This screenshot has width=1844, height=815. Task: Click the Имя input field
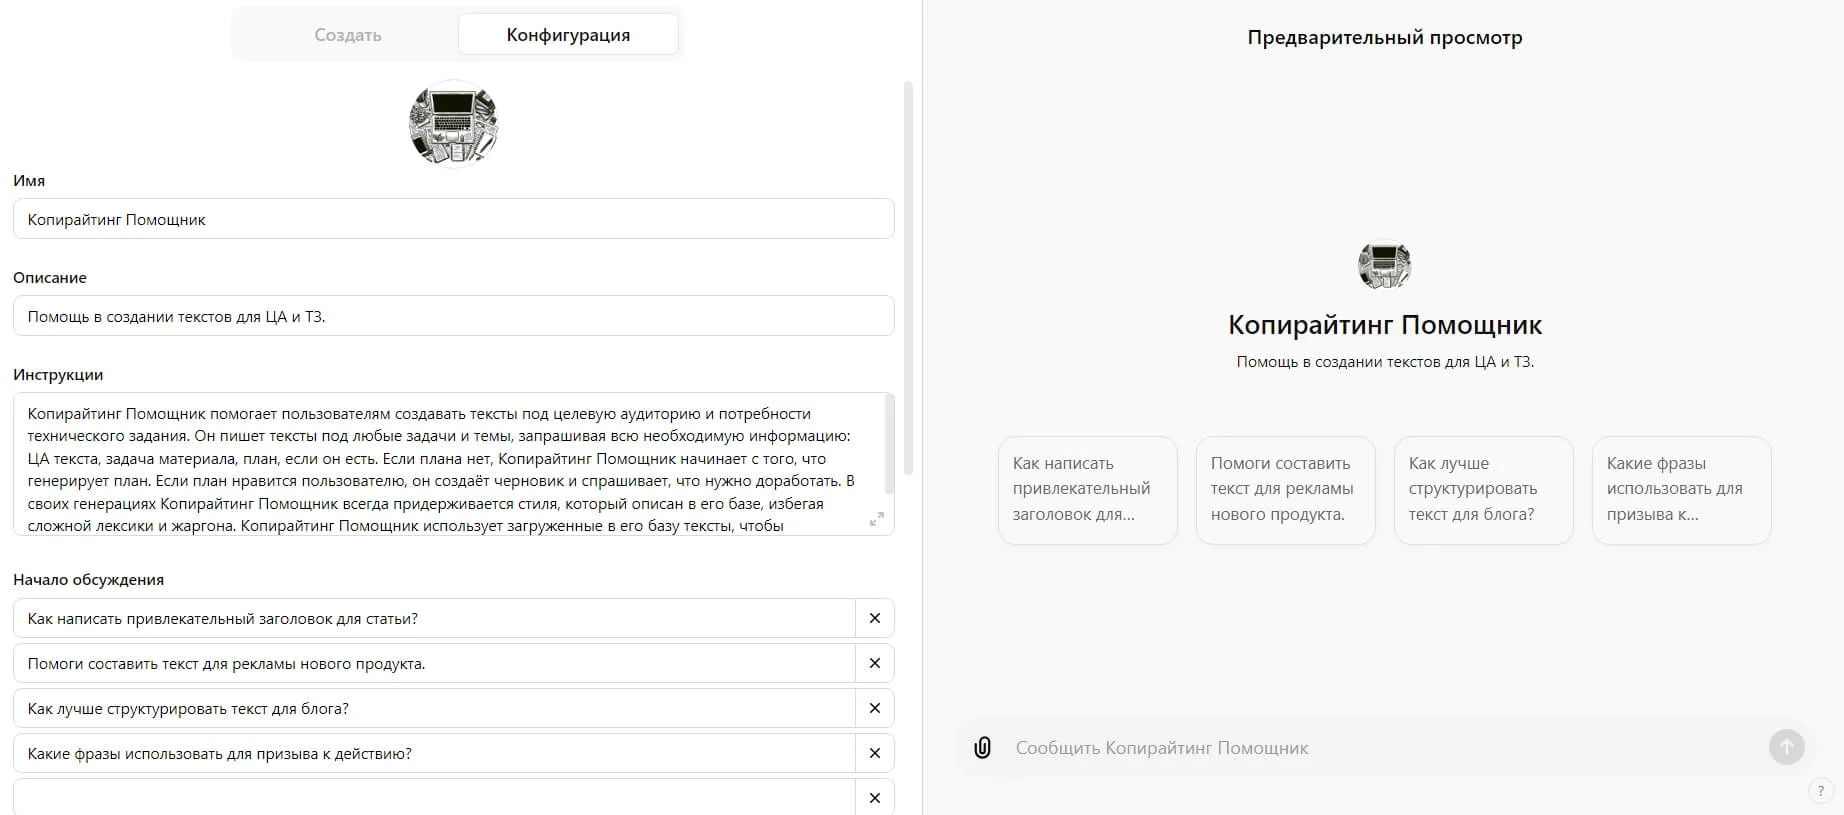point(453,219)
